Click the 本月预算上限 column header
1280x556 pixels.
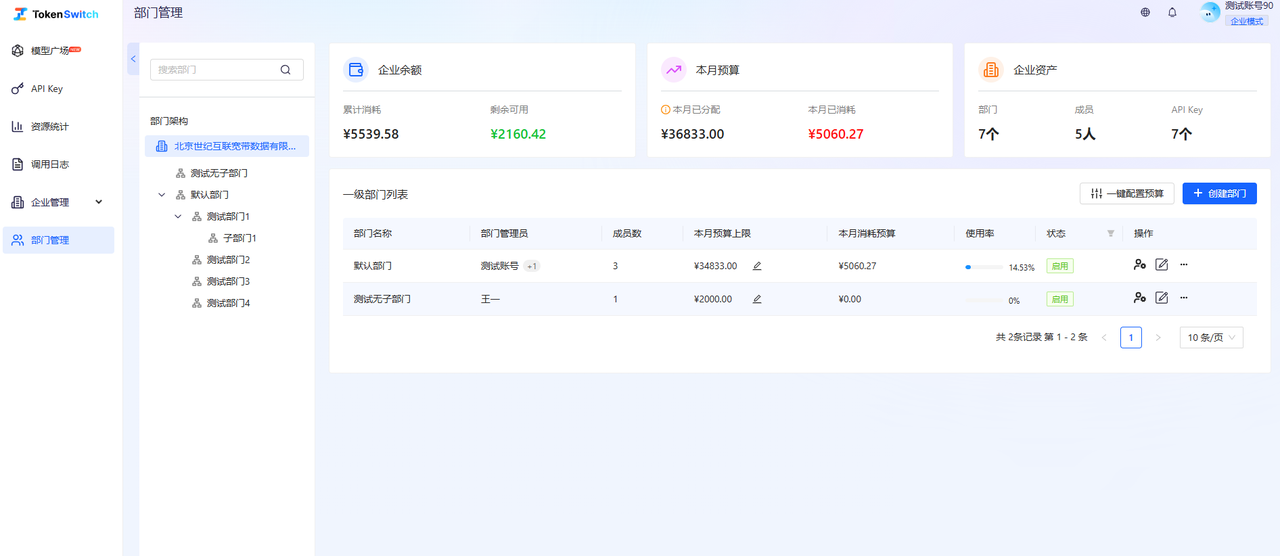point(722,233)
